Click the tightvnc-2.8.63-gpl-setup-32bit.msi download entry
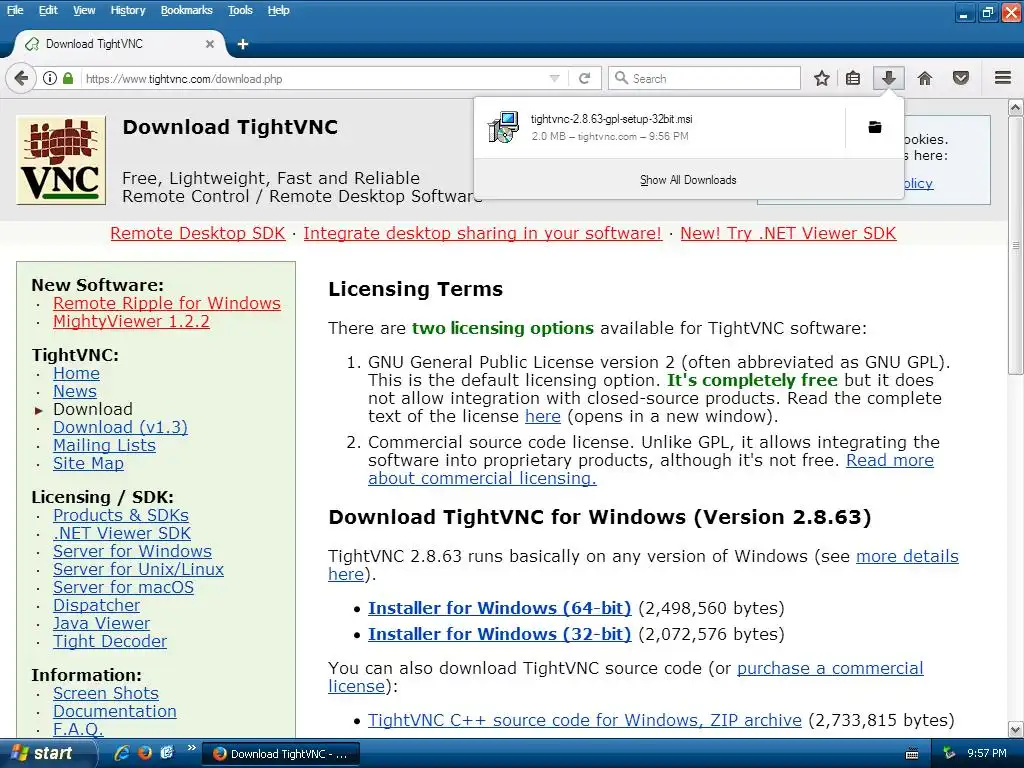Viewport: 1024px width, 768px height. 660,127
